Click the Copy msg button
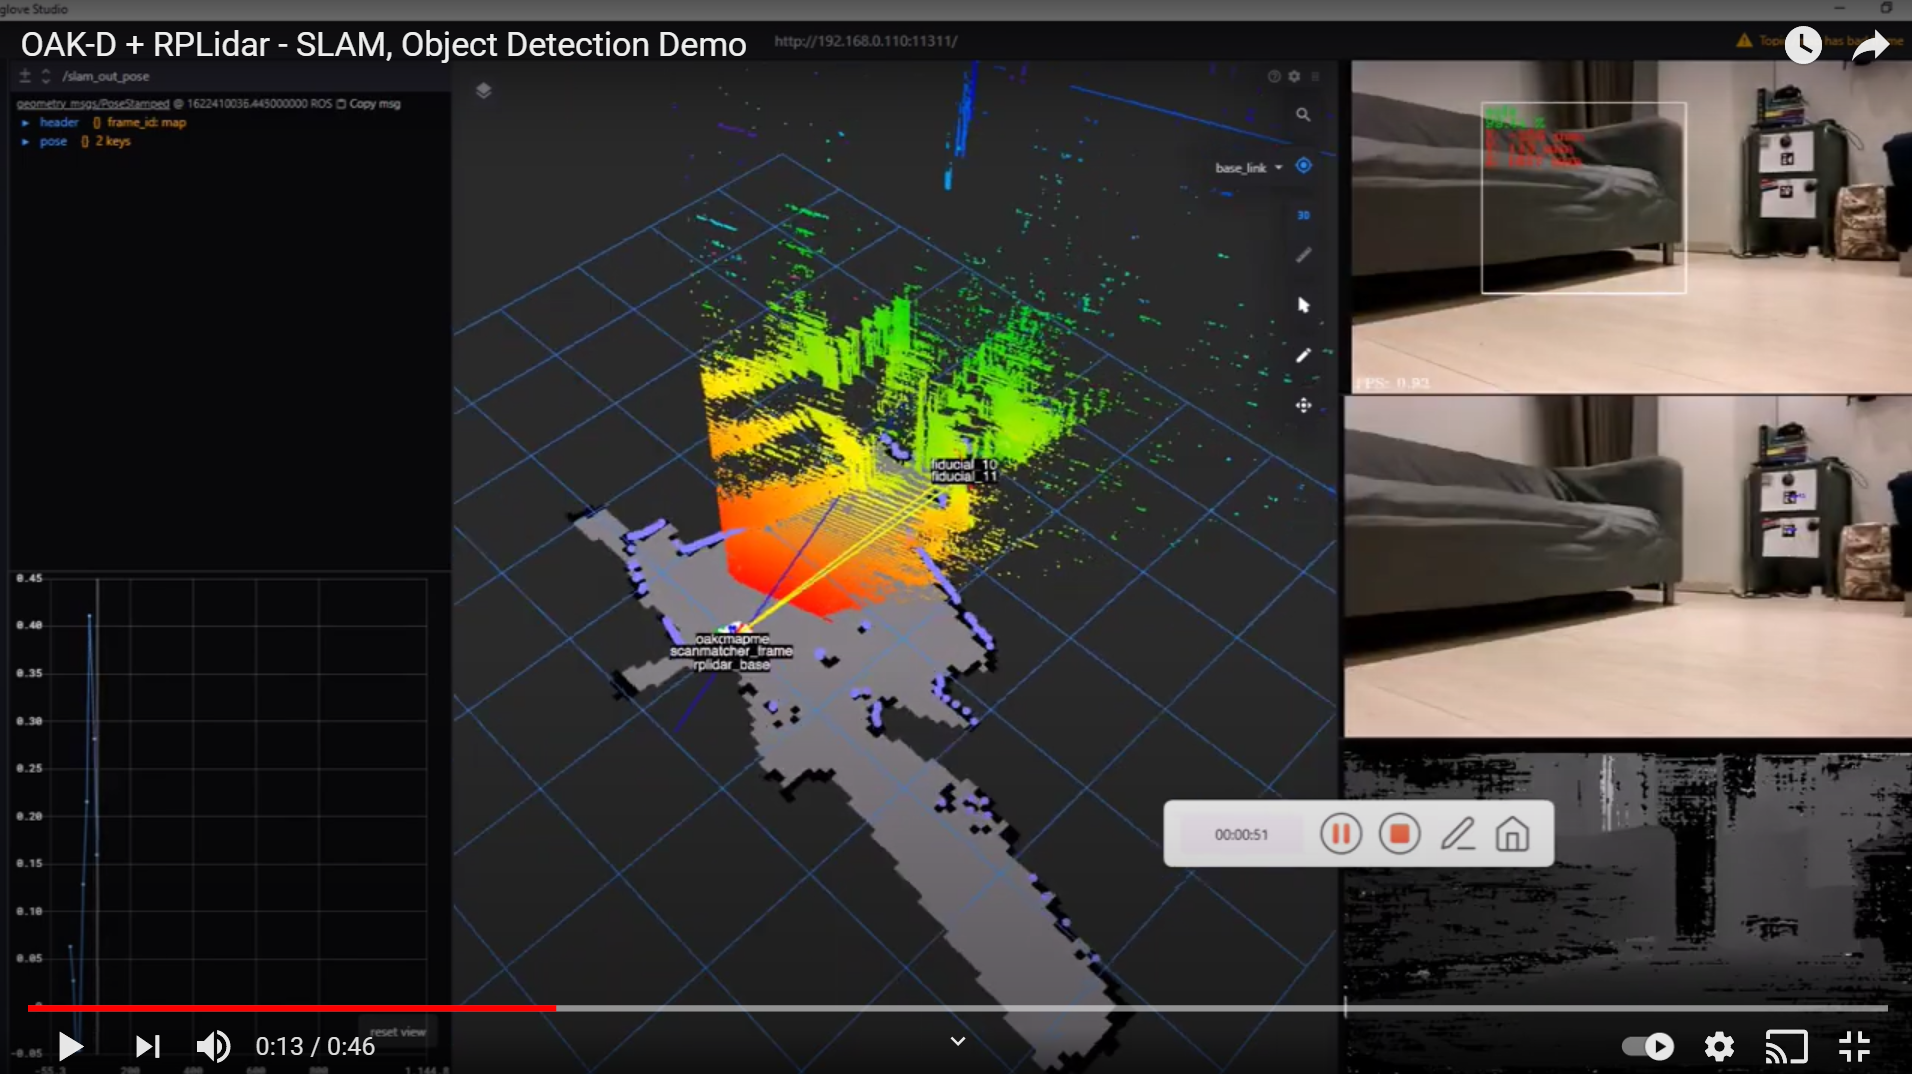Image resolution: width=1912 pixels, height=1074 pixels. 368,103
